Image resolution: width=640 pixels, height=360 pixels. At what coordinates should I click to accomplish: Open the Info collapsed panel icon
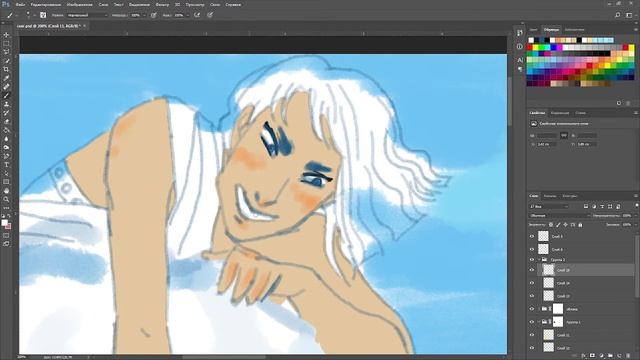tap(519, 47)
